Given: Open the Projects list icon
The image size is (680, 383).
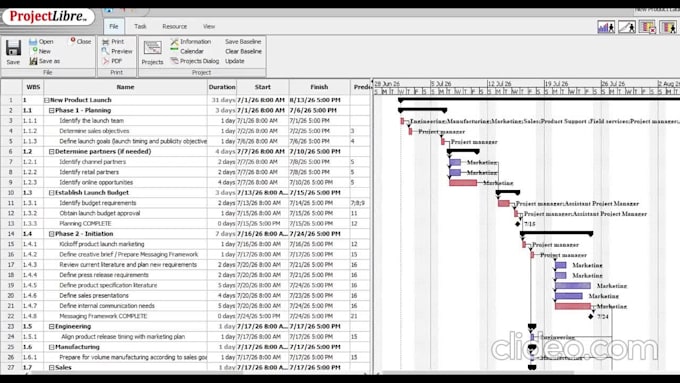Looking at the screenshot, I should coord(152,48).
